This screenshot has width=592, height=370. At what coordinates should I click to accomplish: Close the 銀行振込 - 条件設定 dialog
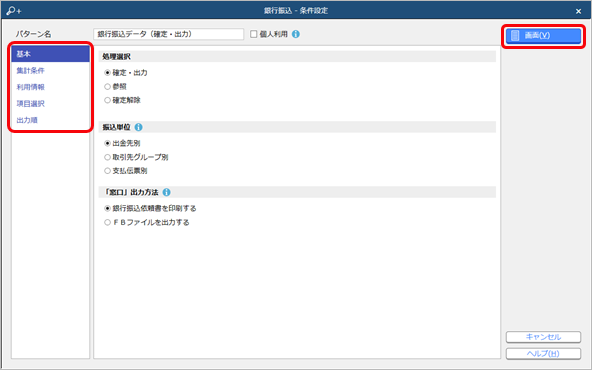coord(578,11)
